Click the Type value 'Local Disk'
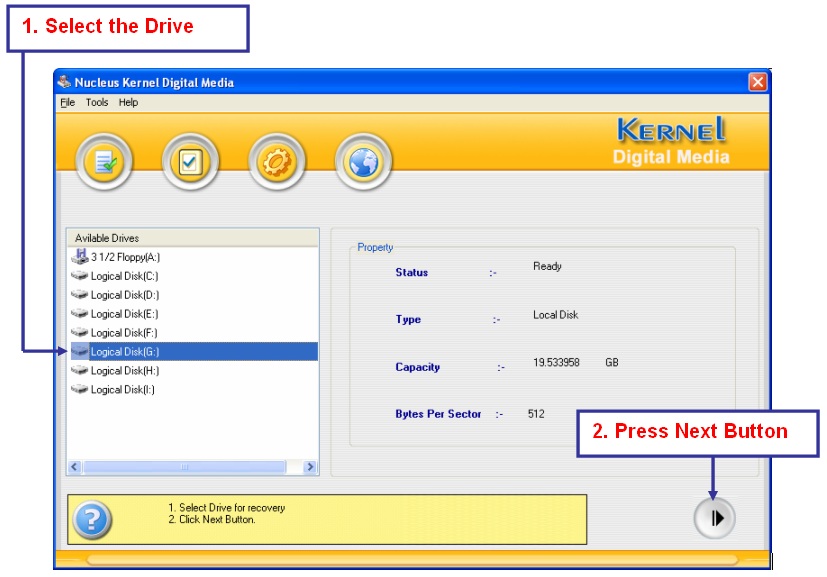The height and width of the screenshot is (577, 827). [555, 315]
